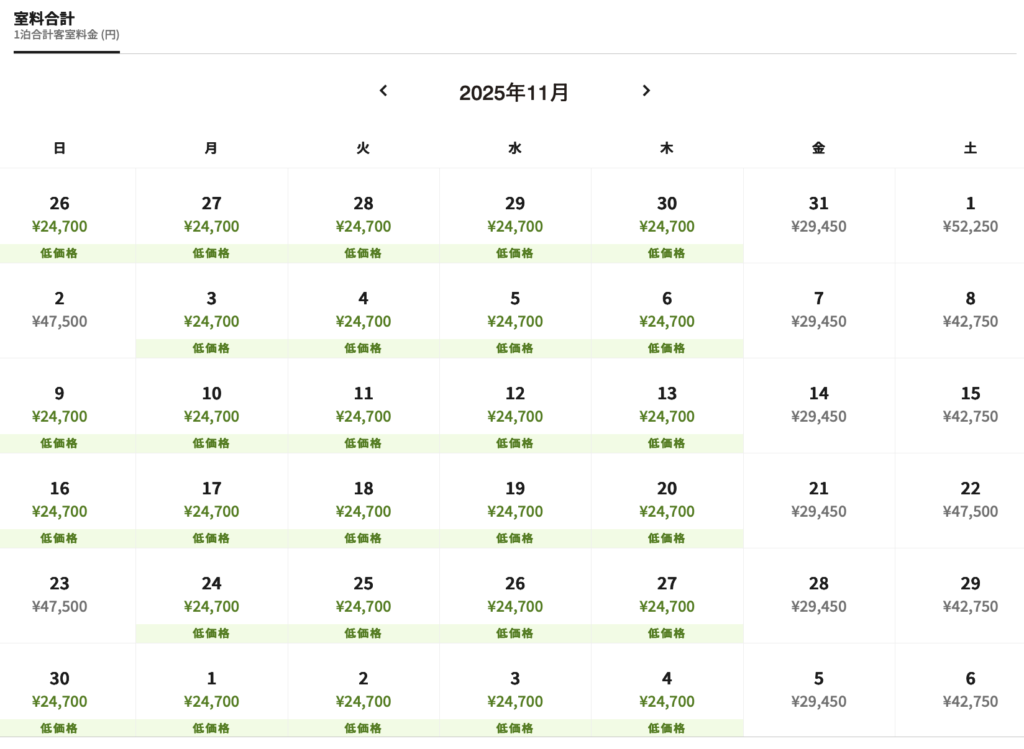Select December 6 at ¥42,750
The image size is (1024, 749).
[x=970, y=691]
